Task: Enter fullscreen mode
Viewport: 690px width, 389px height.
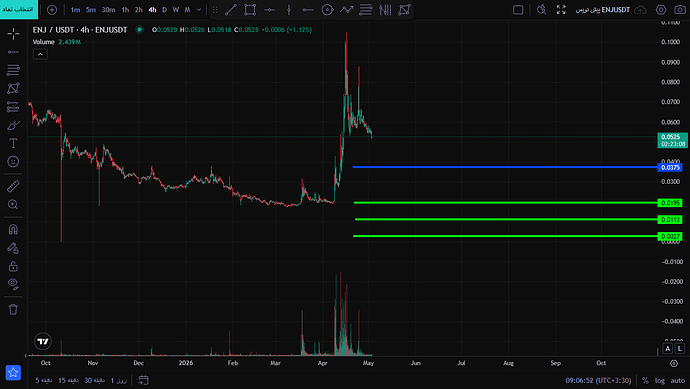Action: (x=561, y=10)
